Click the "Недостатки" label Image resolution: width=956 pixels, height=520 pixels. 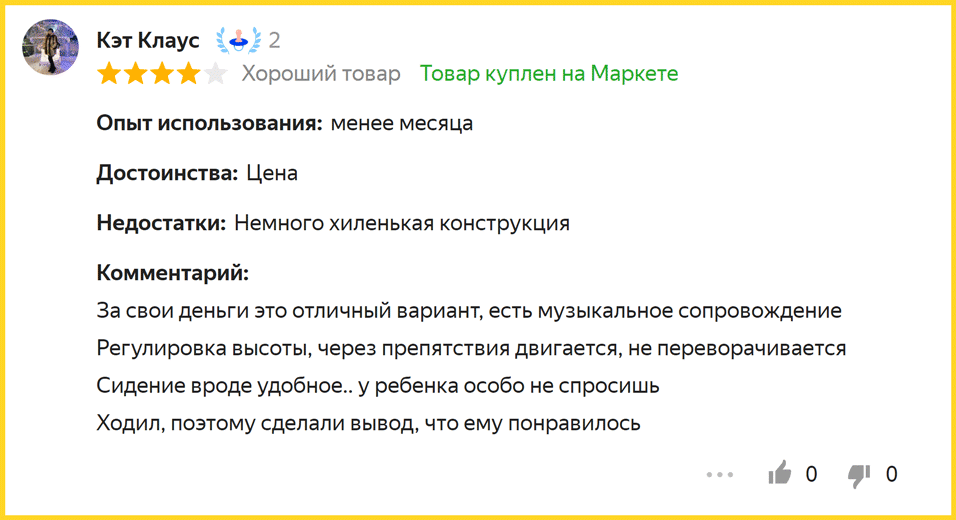click(x=161, y=223)
